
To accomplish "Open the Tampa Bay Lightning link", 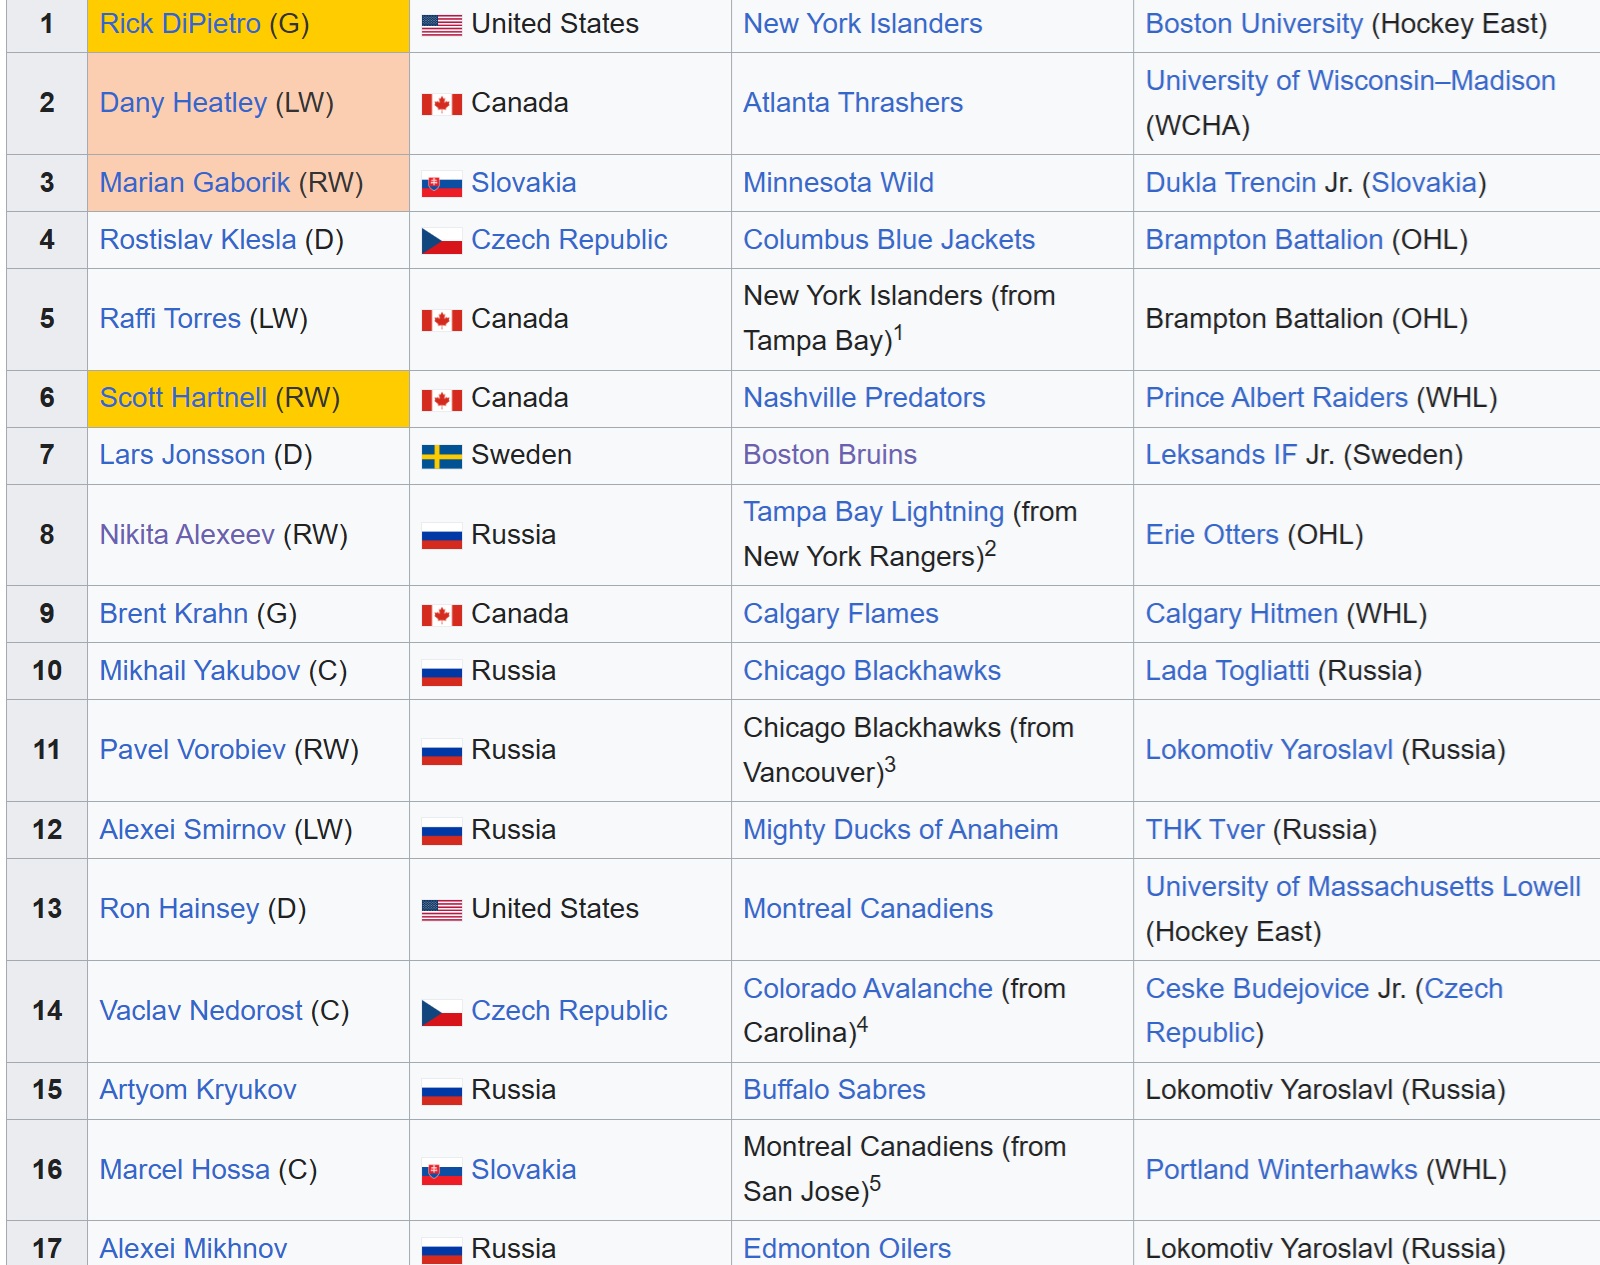I will click(x=874, y=512).
